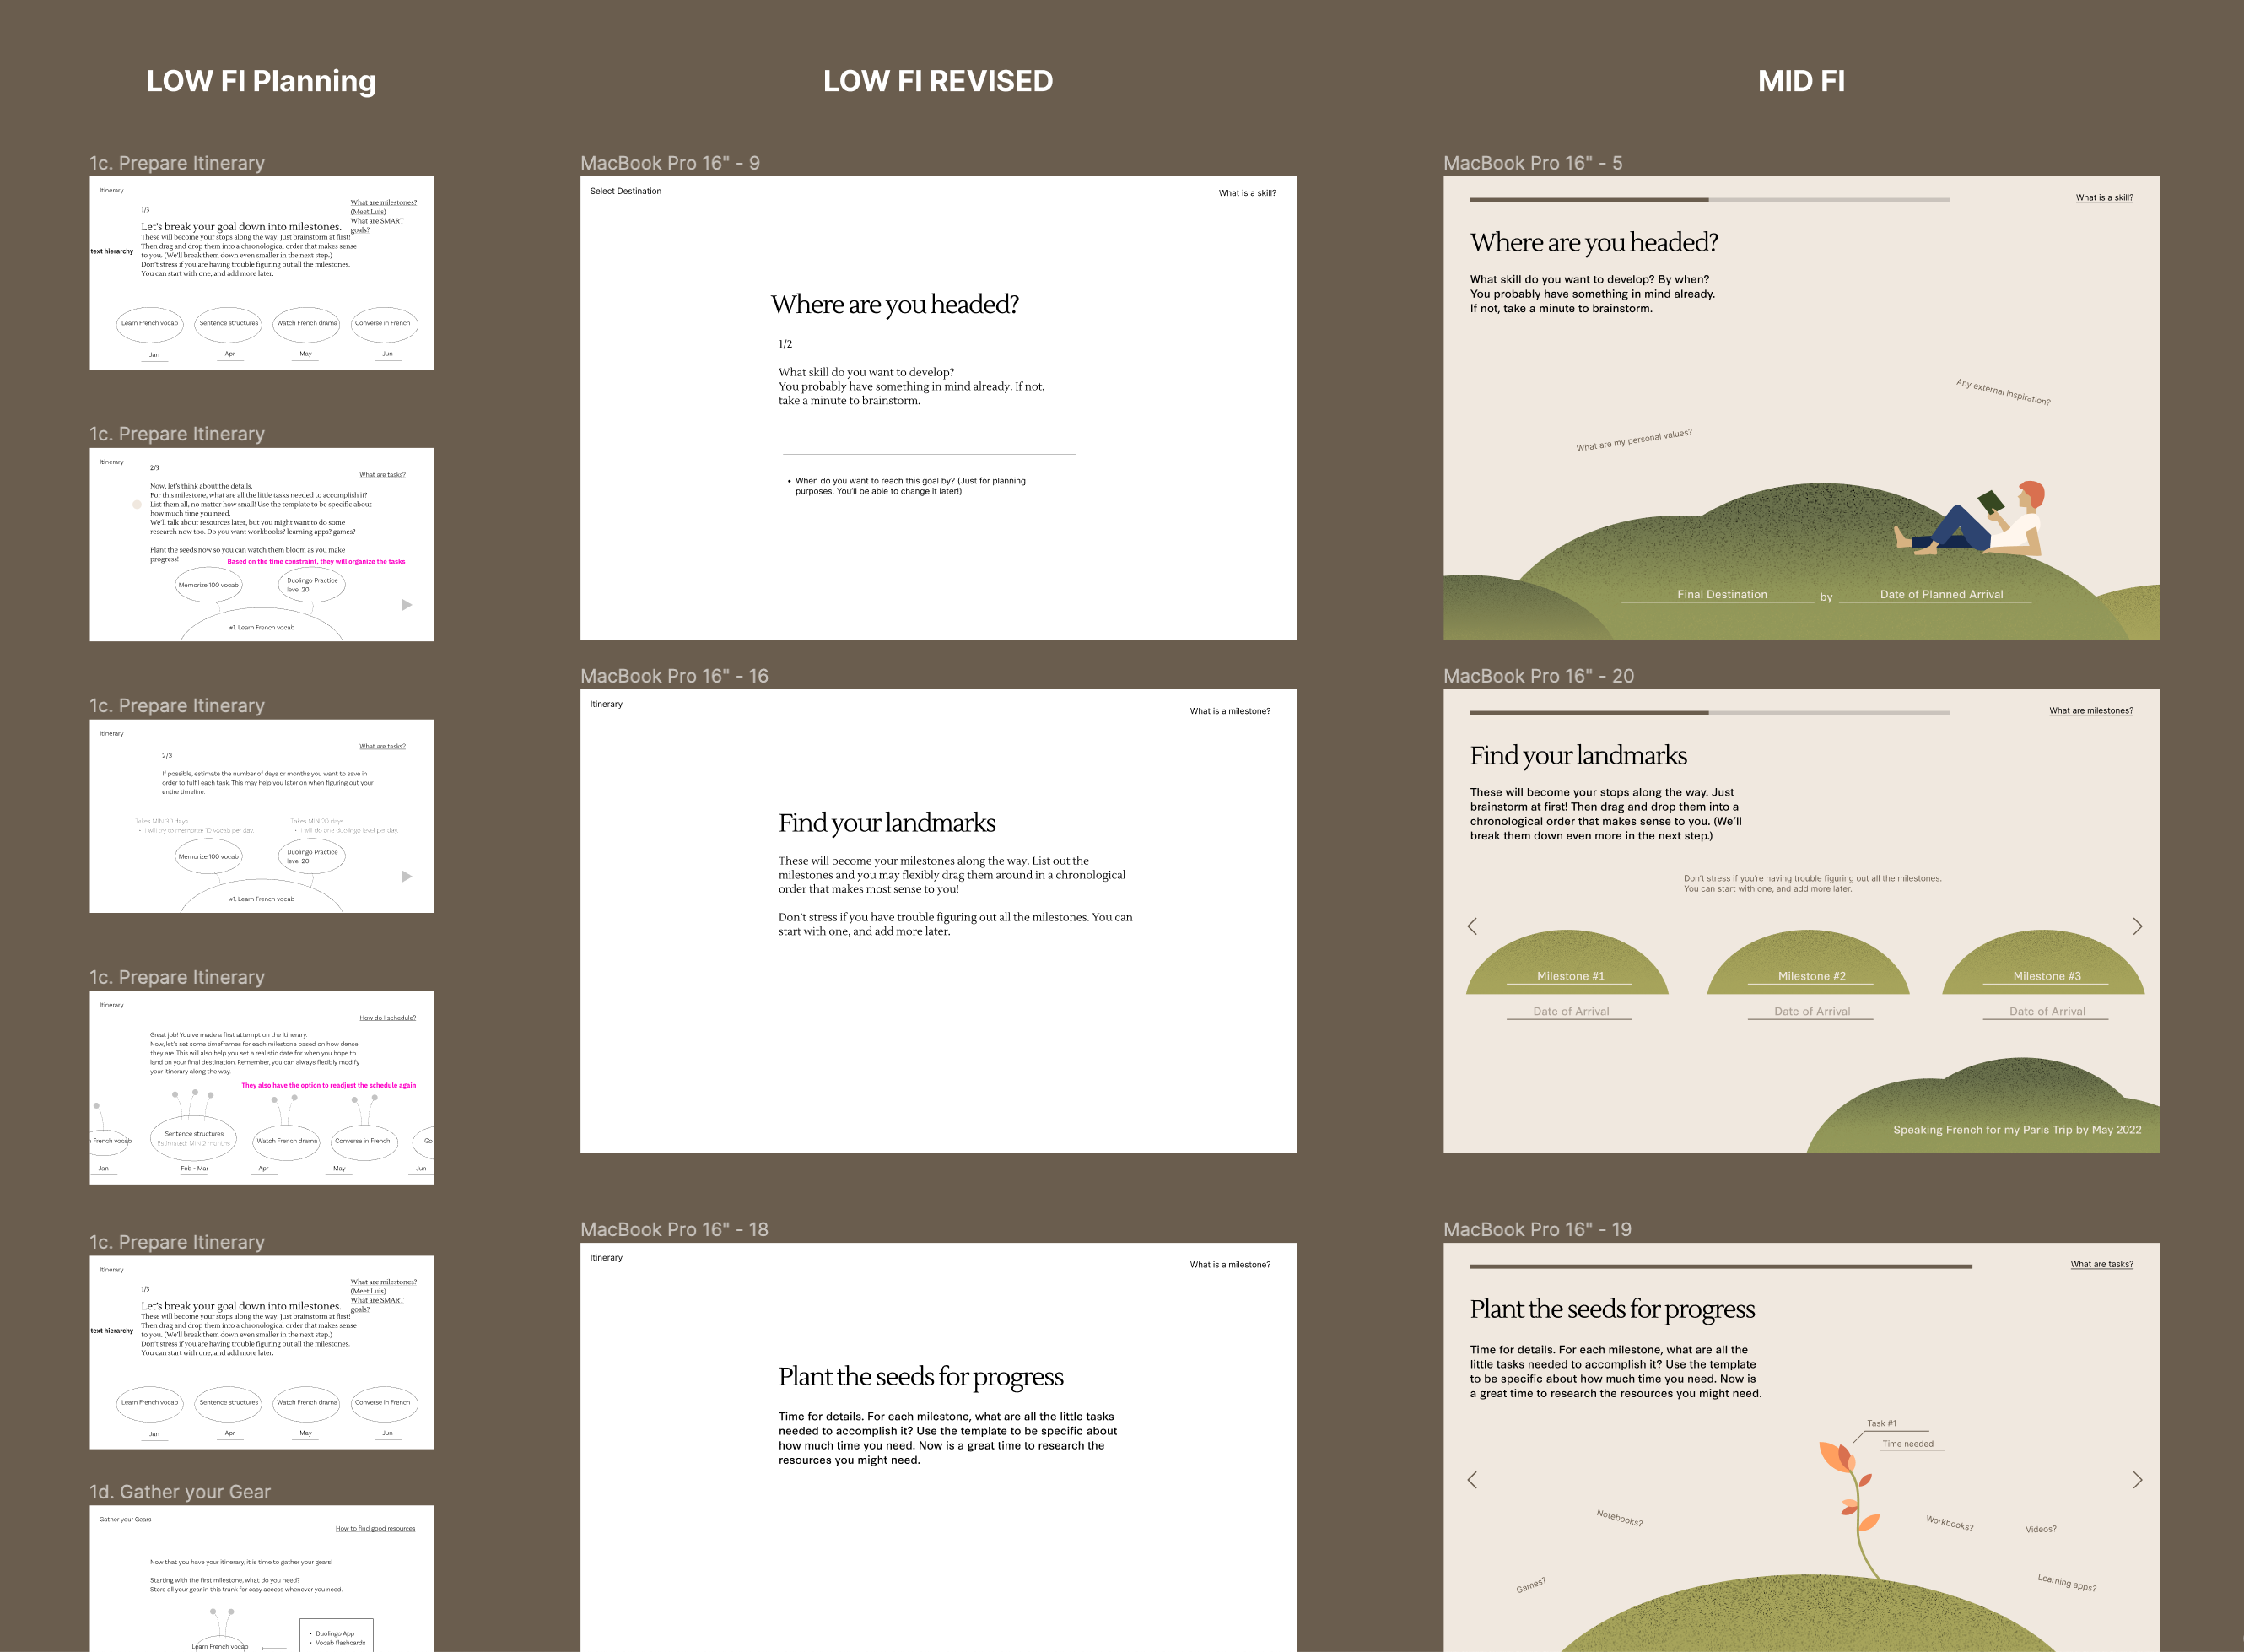
Task: Click Date of Arrival under Milestone #1
Action: 1570,1011
